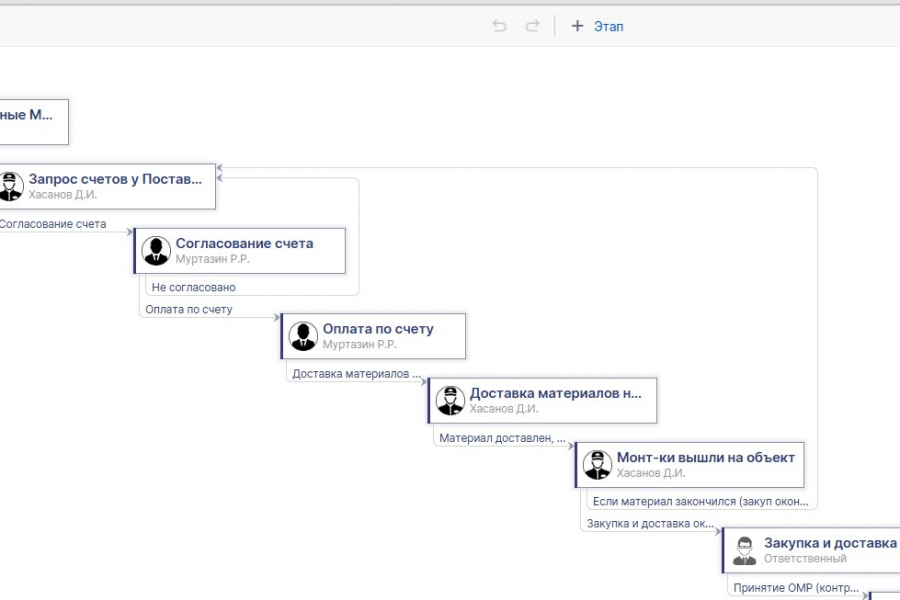Click avatar on Монт-ки вышли на объект stage
The image size is (900, 600).
(597, 465)
